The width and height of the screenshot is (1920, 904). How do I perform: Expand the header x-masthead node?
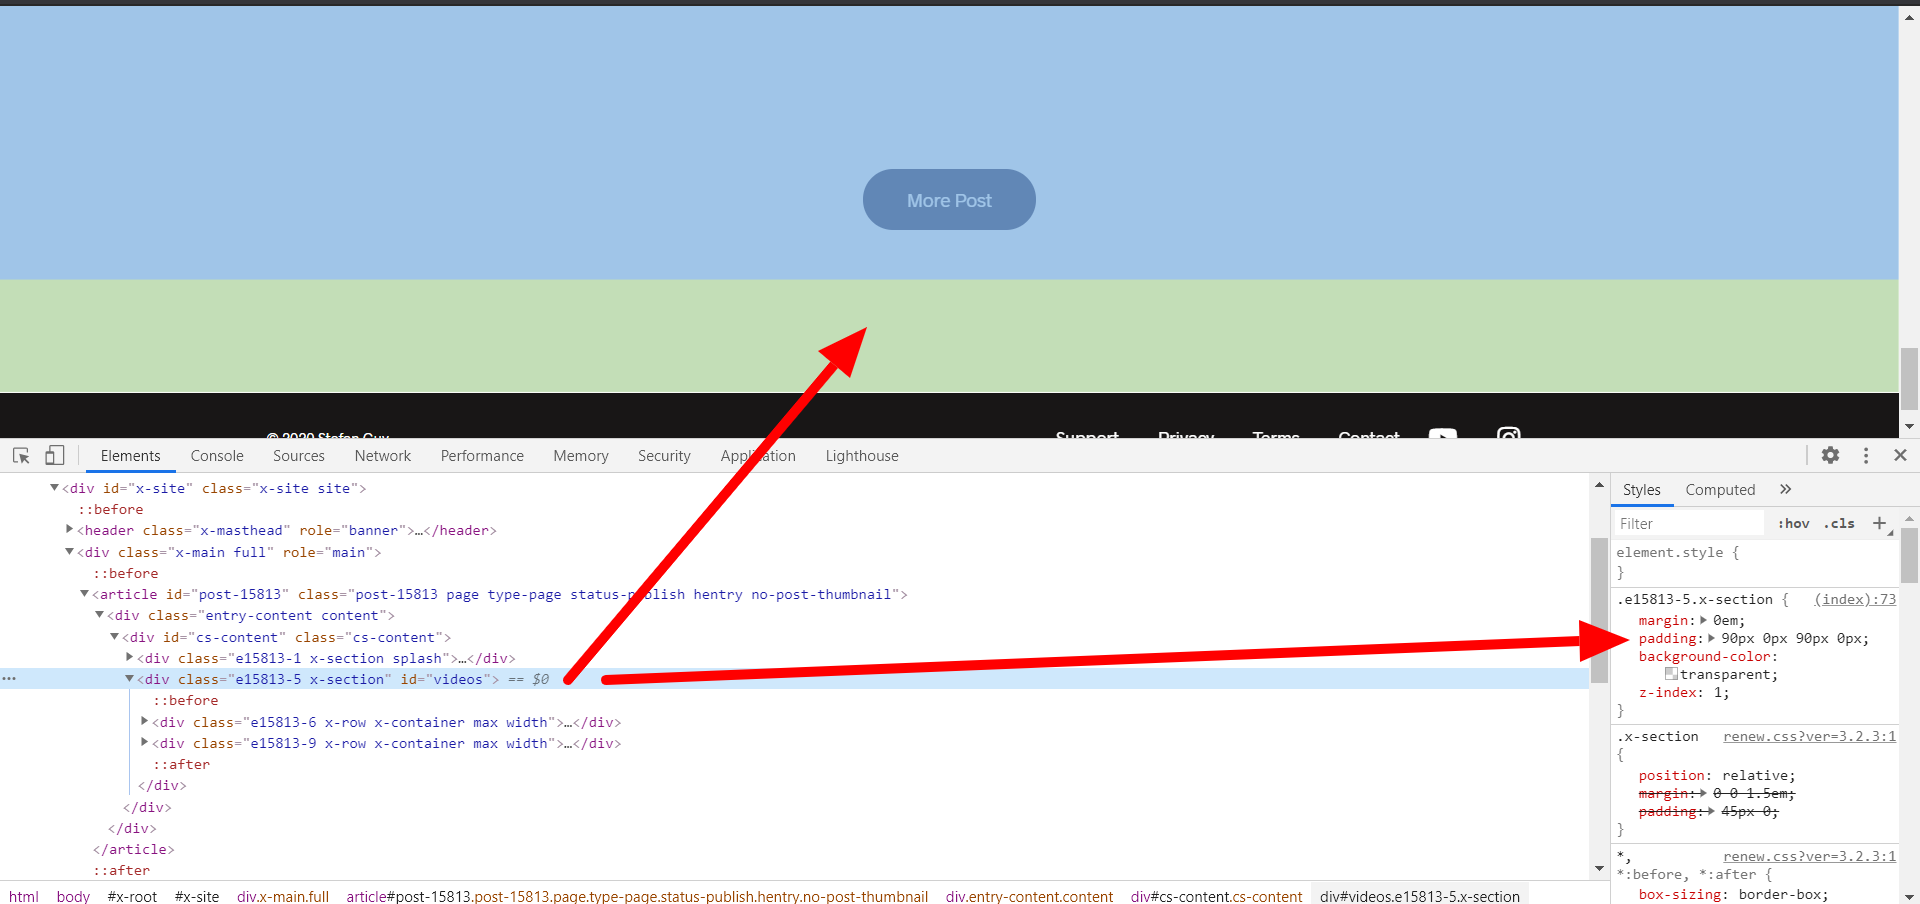(x=69, y=530)
